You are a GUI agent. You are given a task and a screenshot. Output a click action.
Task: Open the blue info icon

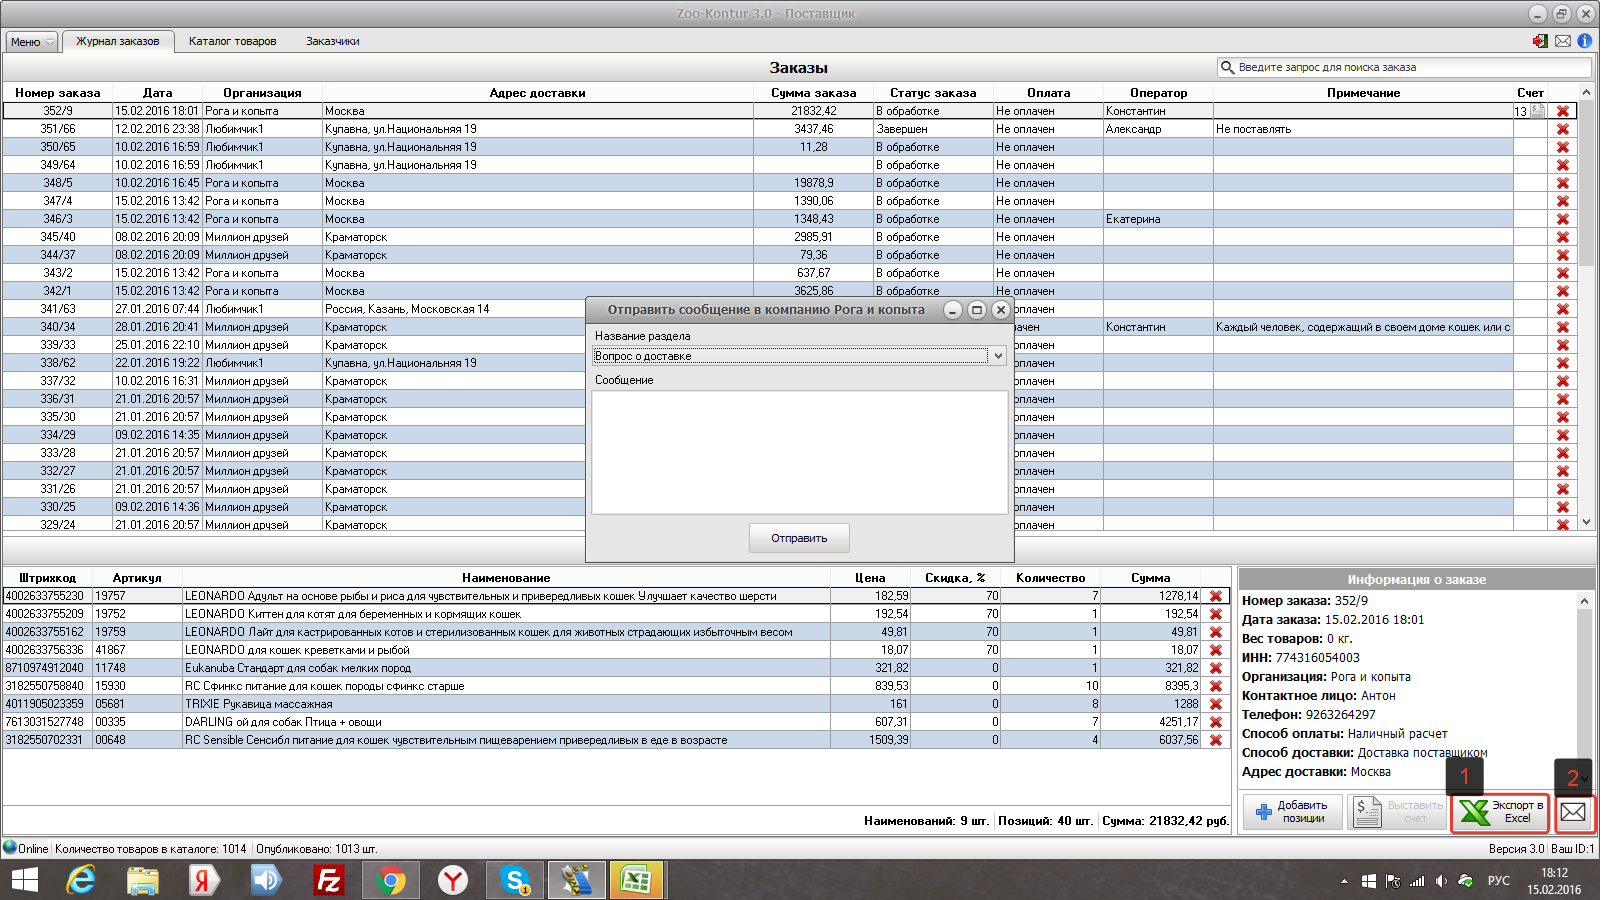coord(1585,41)
